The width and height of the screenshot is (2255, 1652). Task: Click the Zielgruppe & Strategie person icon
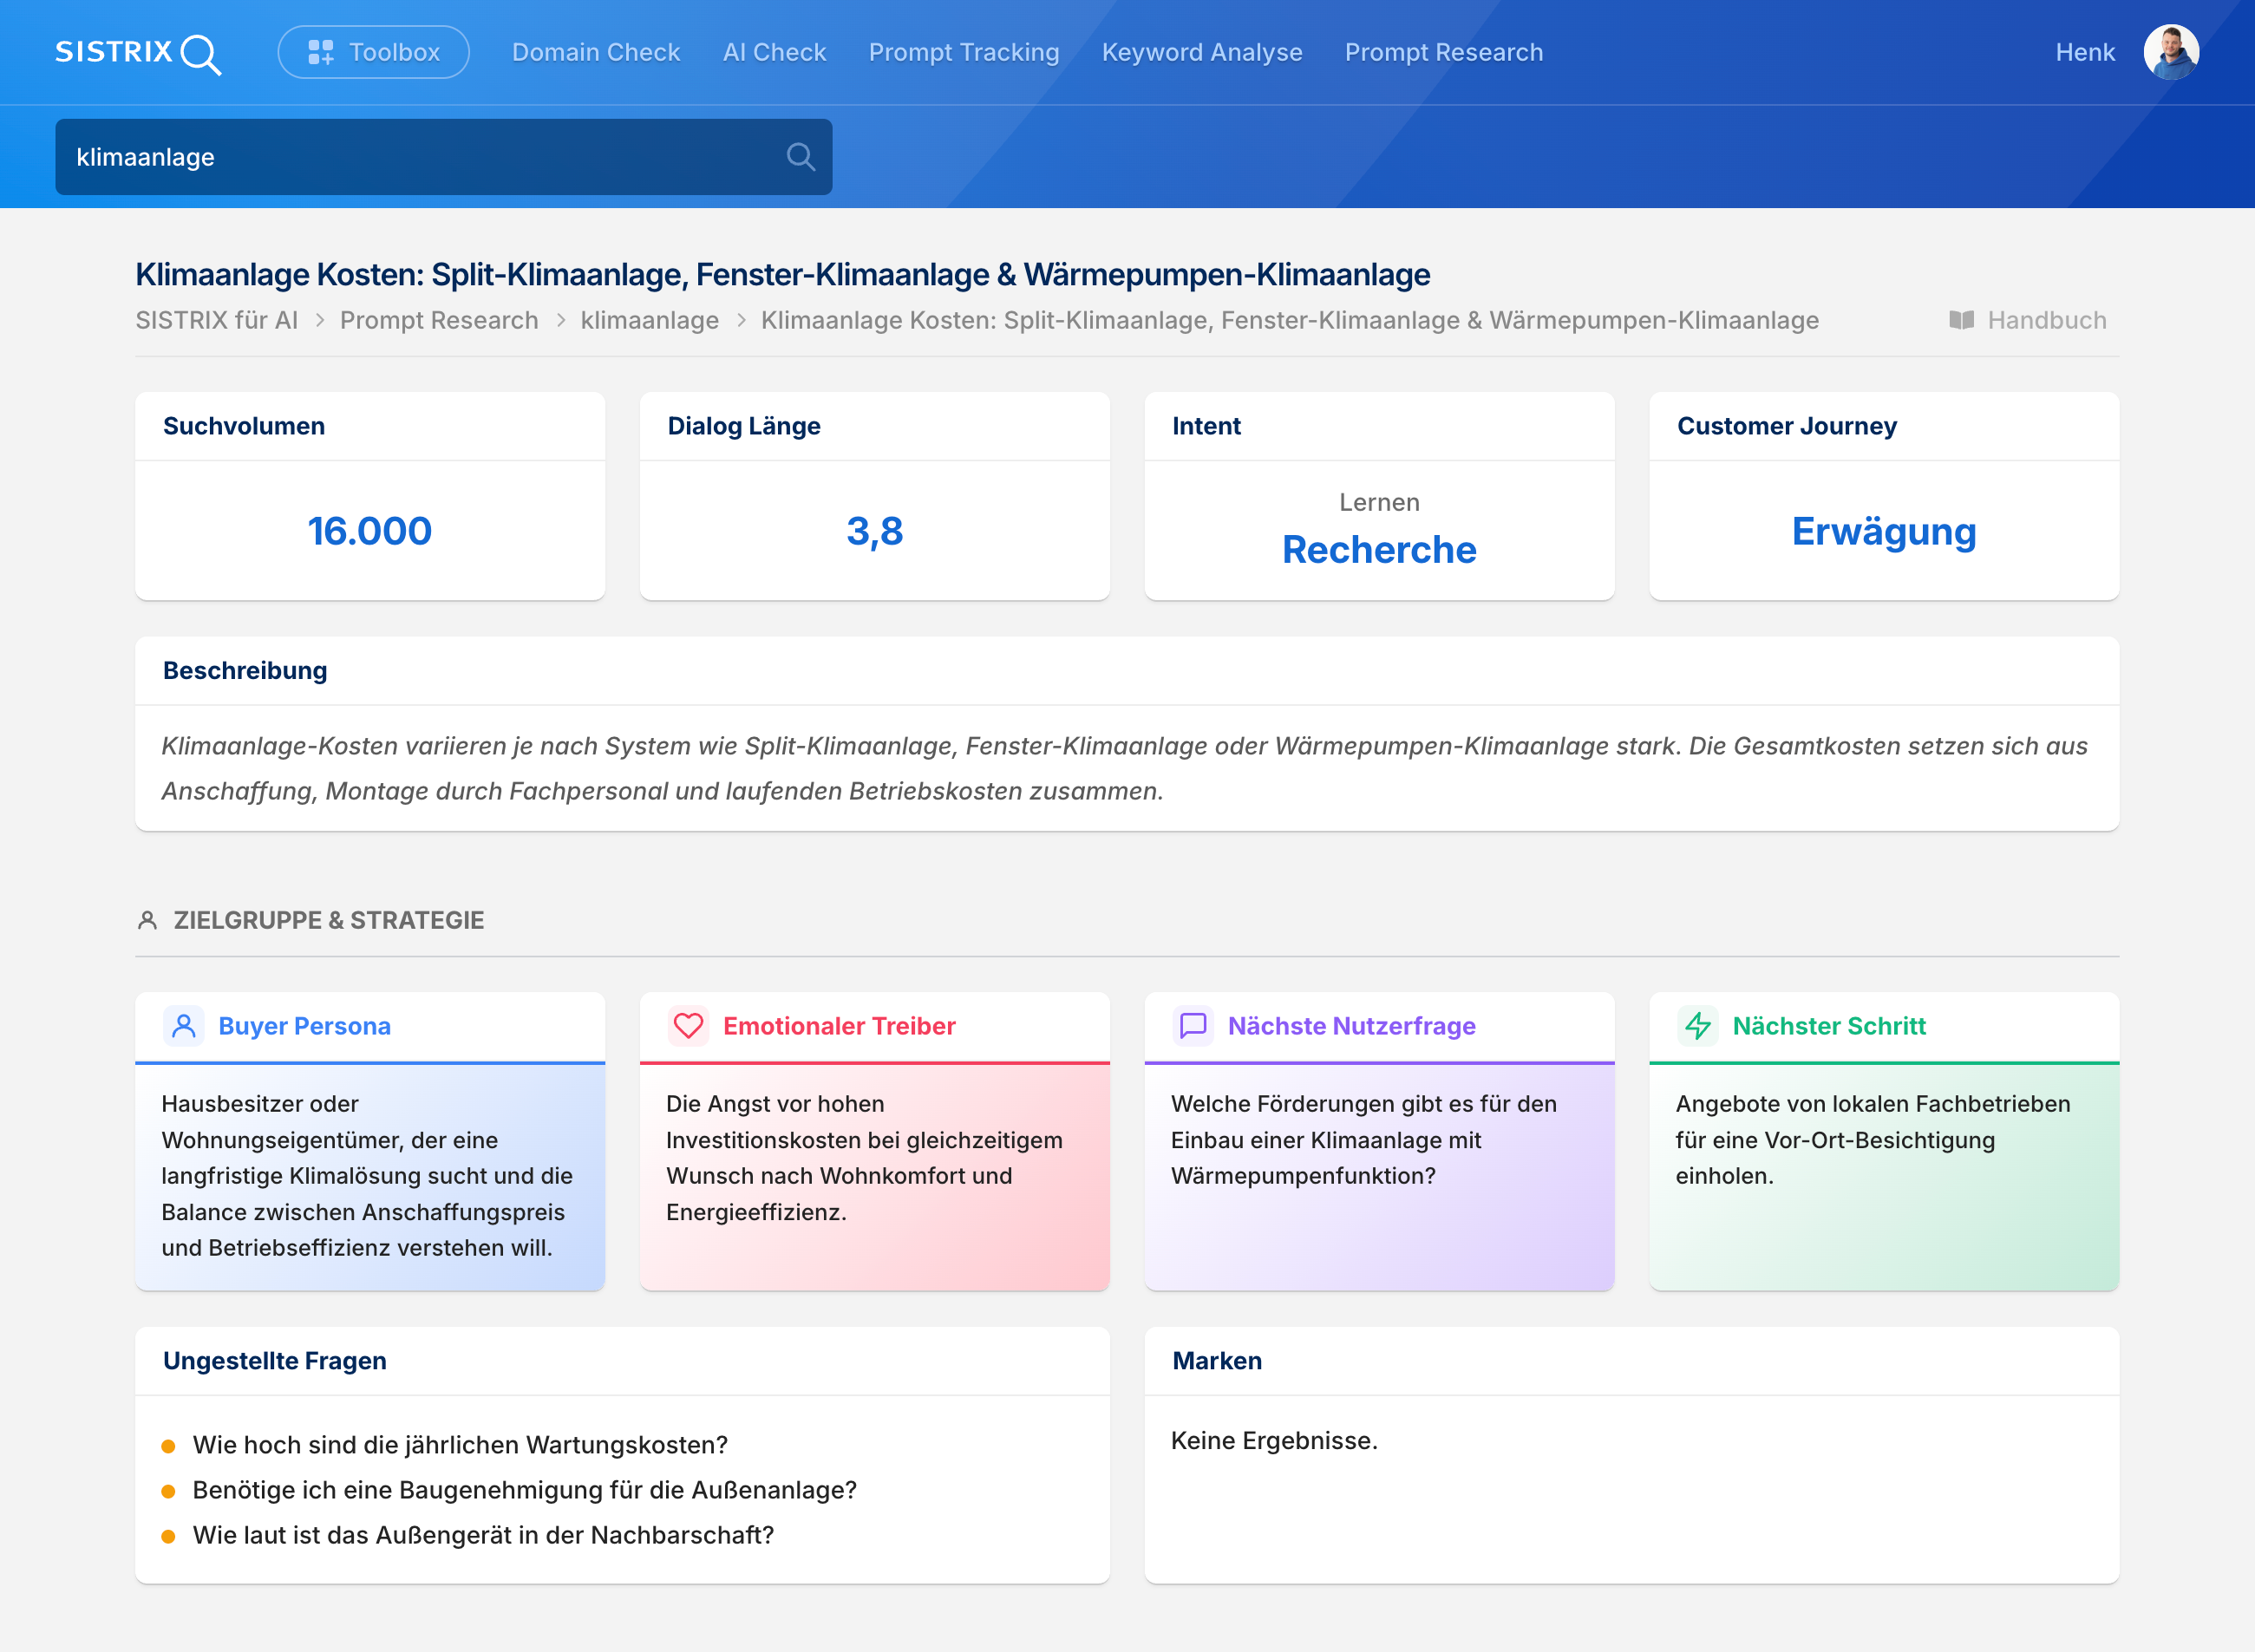[147, 920]
